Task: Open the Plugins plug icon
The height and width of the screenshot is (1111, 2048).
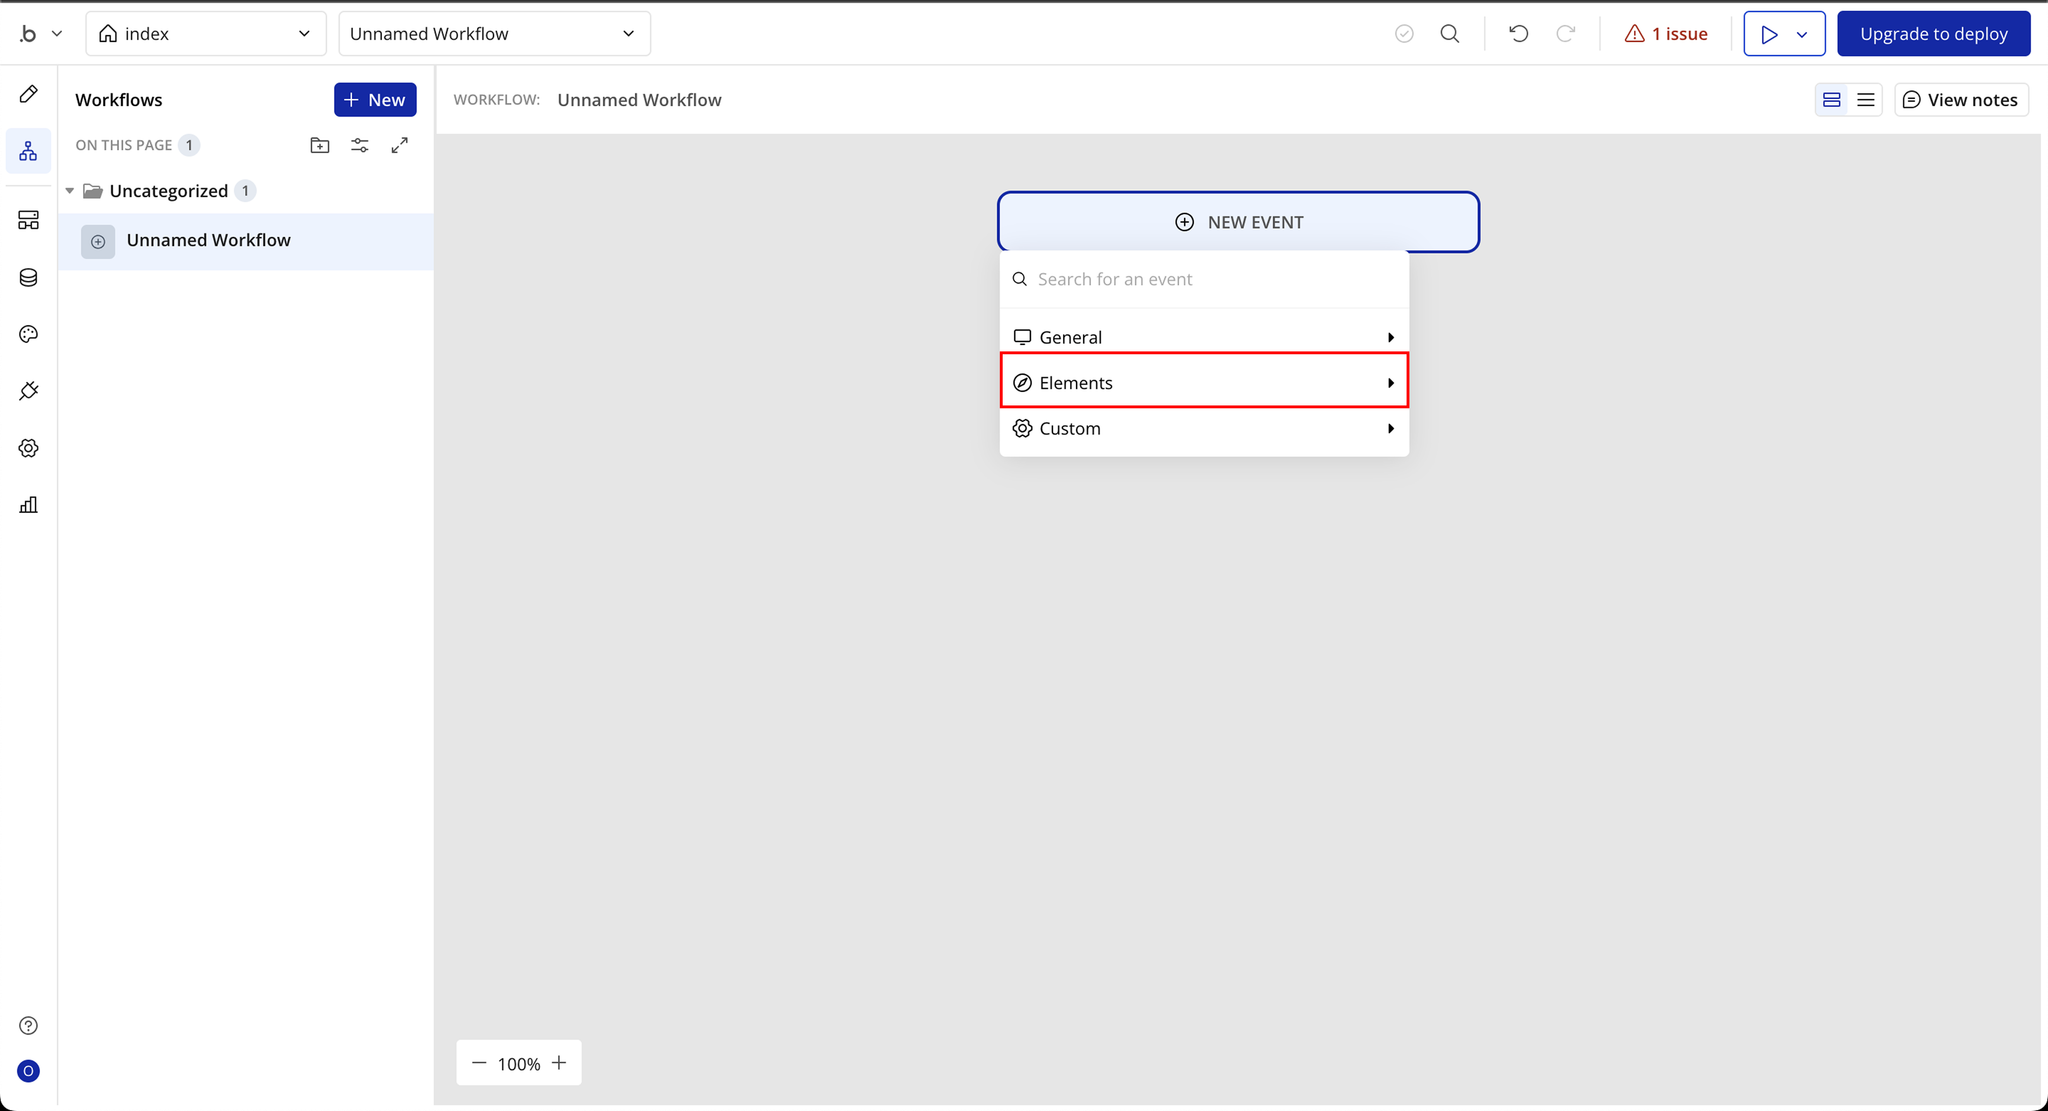Action: point(28,391)
